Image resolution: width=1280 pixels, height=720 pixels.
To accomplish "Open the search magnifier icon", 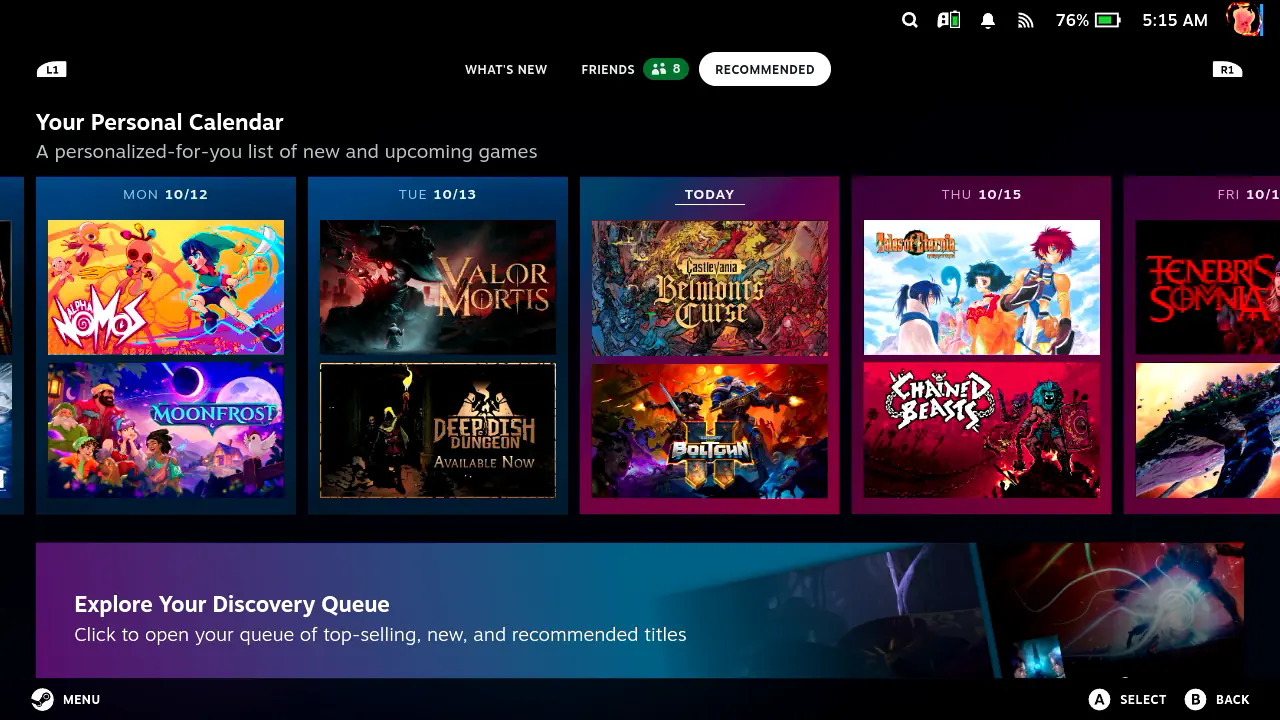I will (x=909, y=20).
